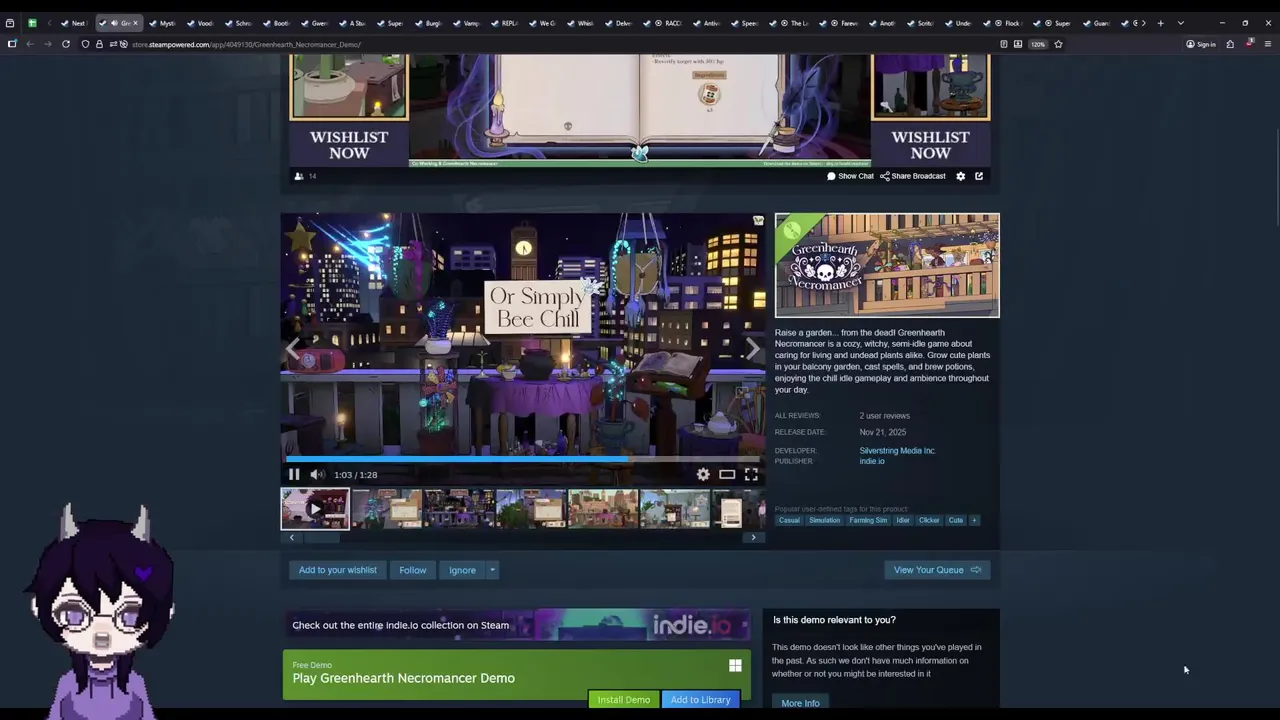The height and width of the screenshot is (720, 1280).
Task: Select the fifth thumbnail with brick buildings
Action: pos(603,508)
